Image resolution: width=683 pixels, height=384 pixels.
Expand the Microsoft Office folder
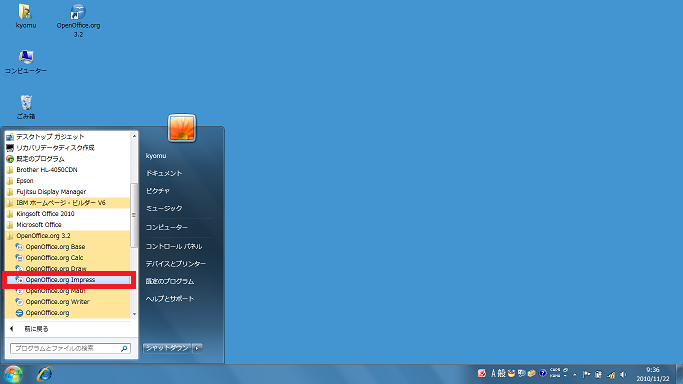pos(68,225)
